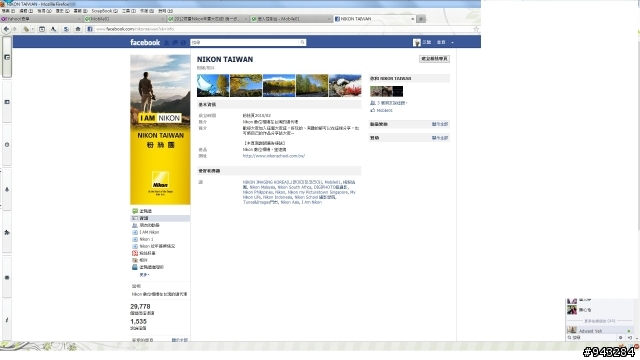Screen dimensions: 640x360
Task: Switch to the 2012 Nikon tab
Action: [207, 19]
